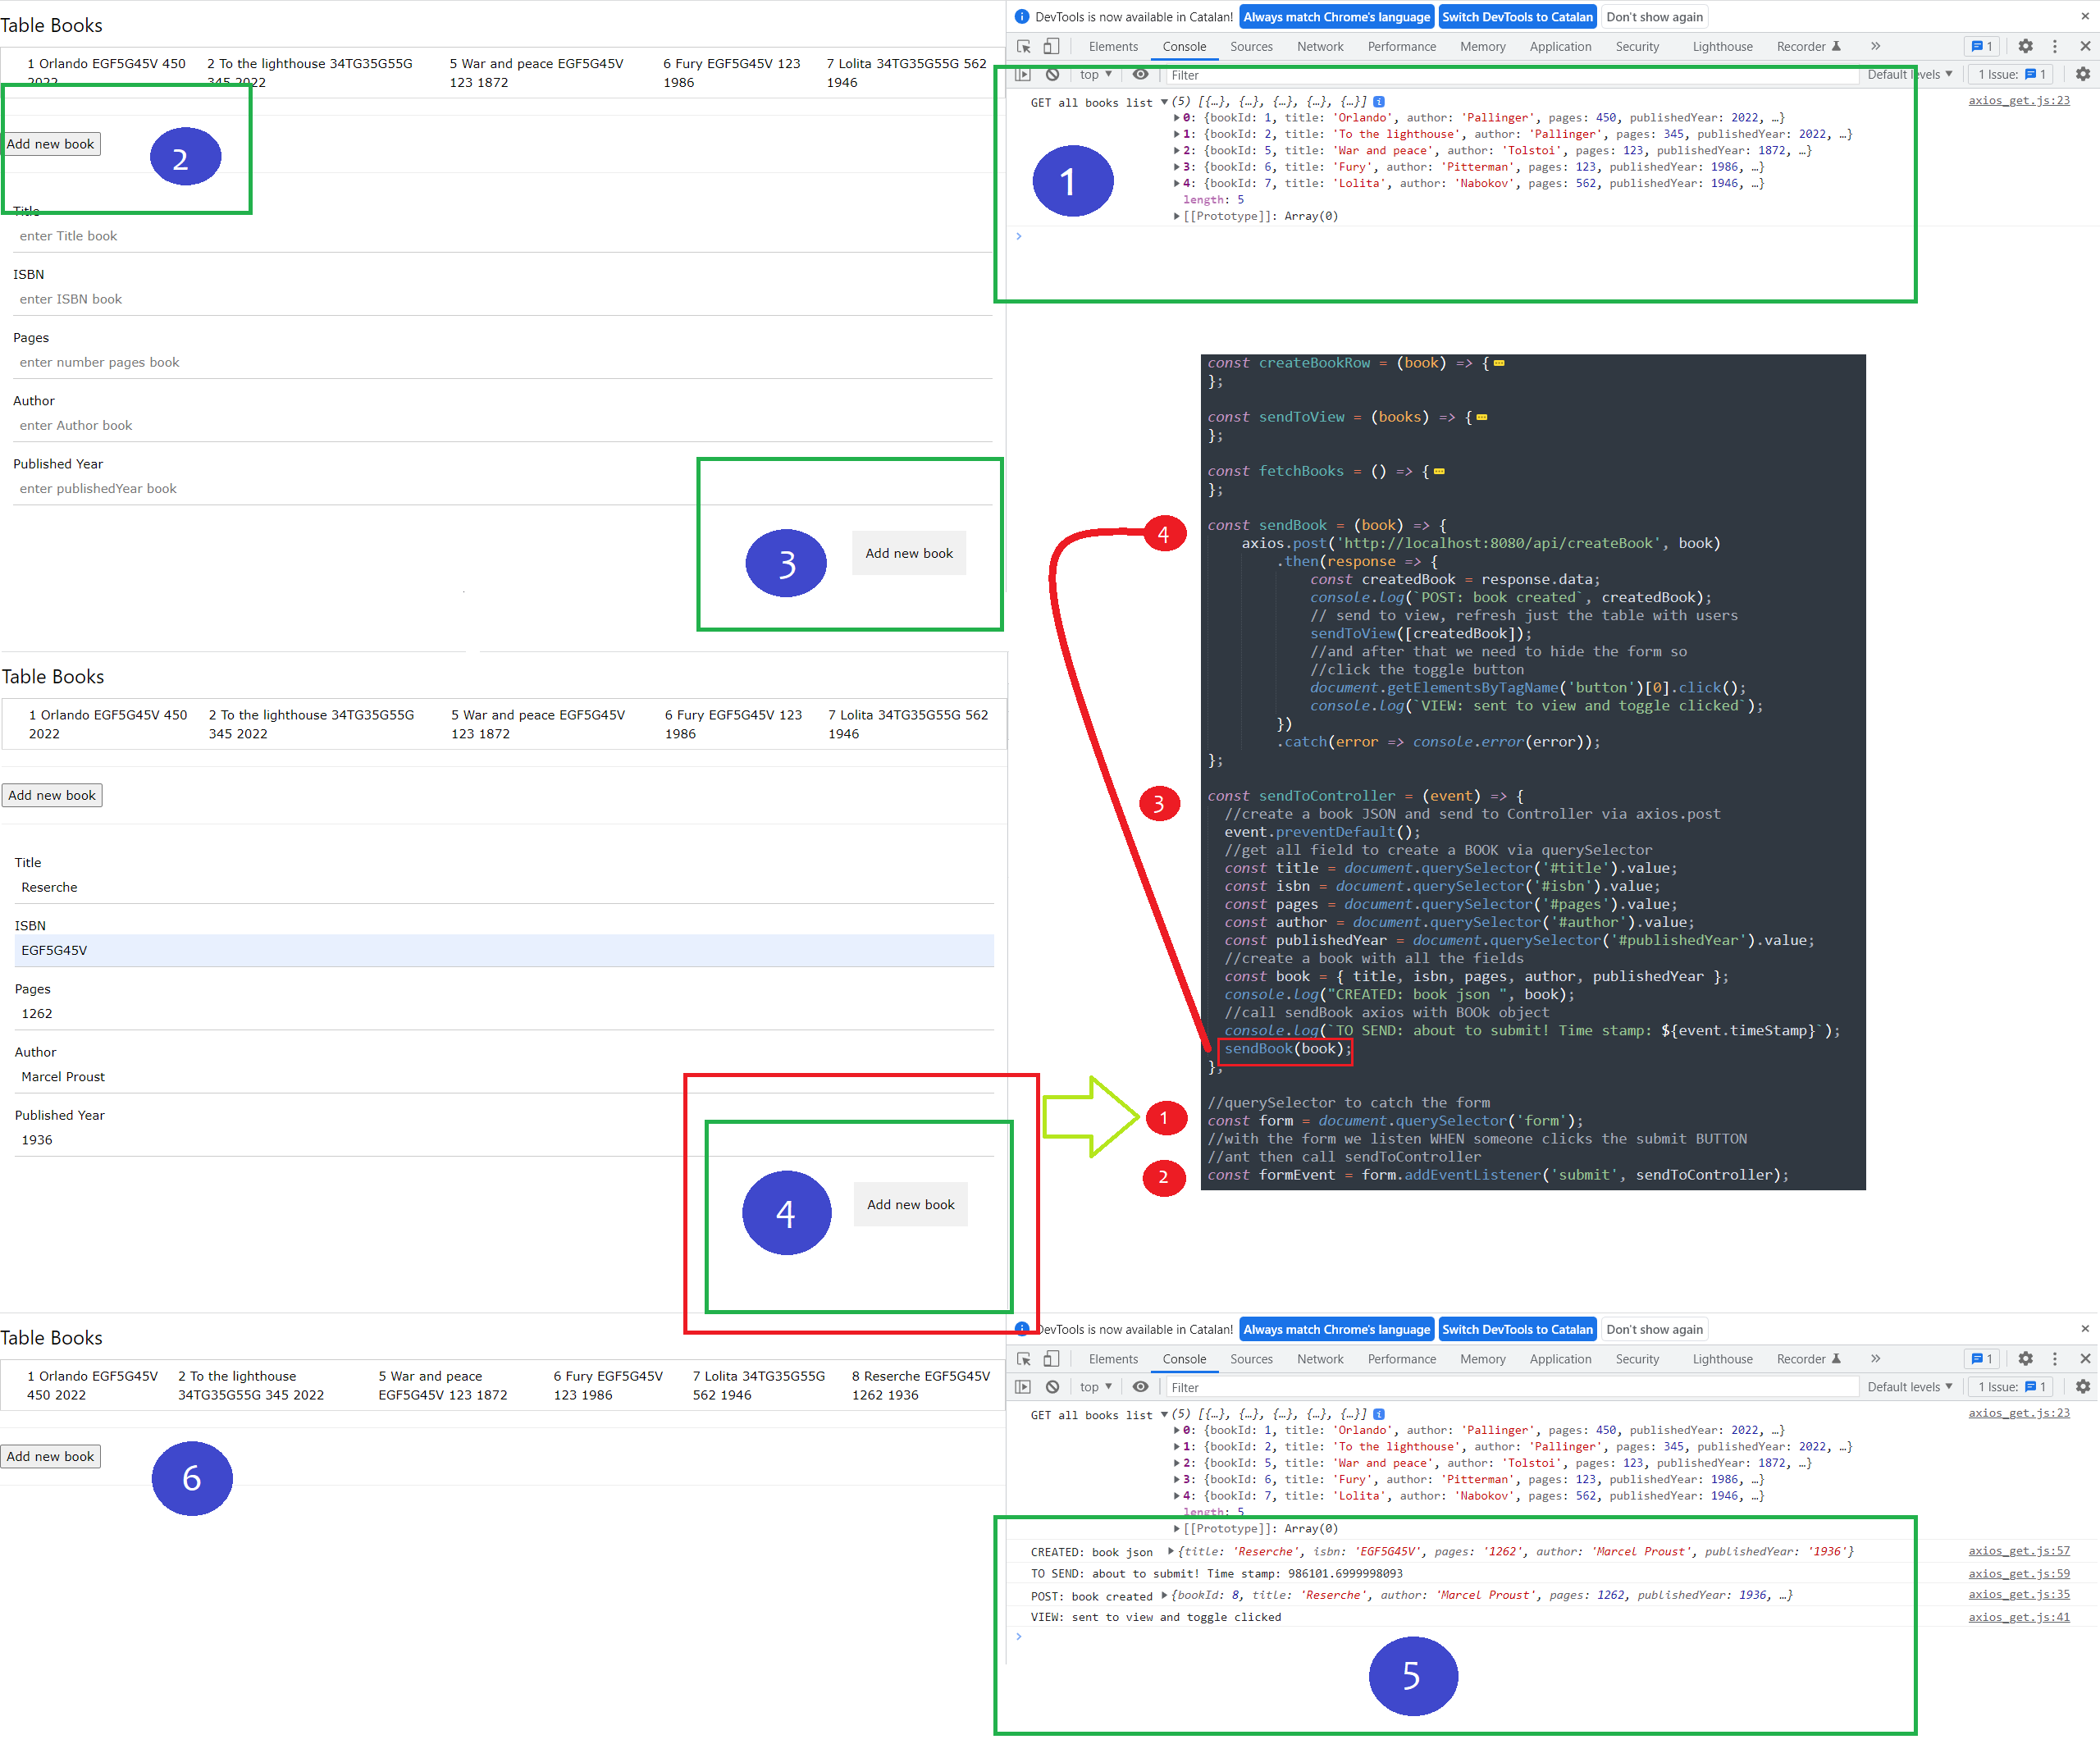The width and height of the screenshot is (2100, 1744).
Task: Clear console icon in lower DevTools
Action: click(1052, 1386)
